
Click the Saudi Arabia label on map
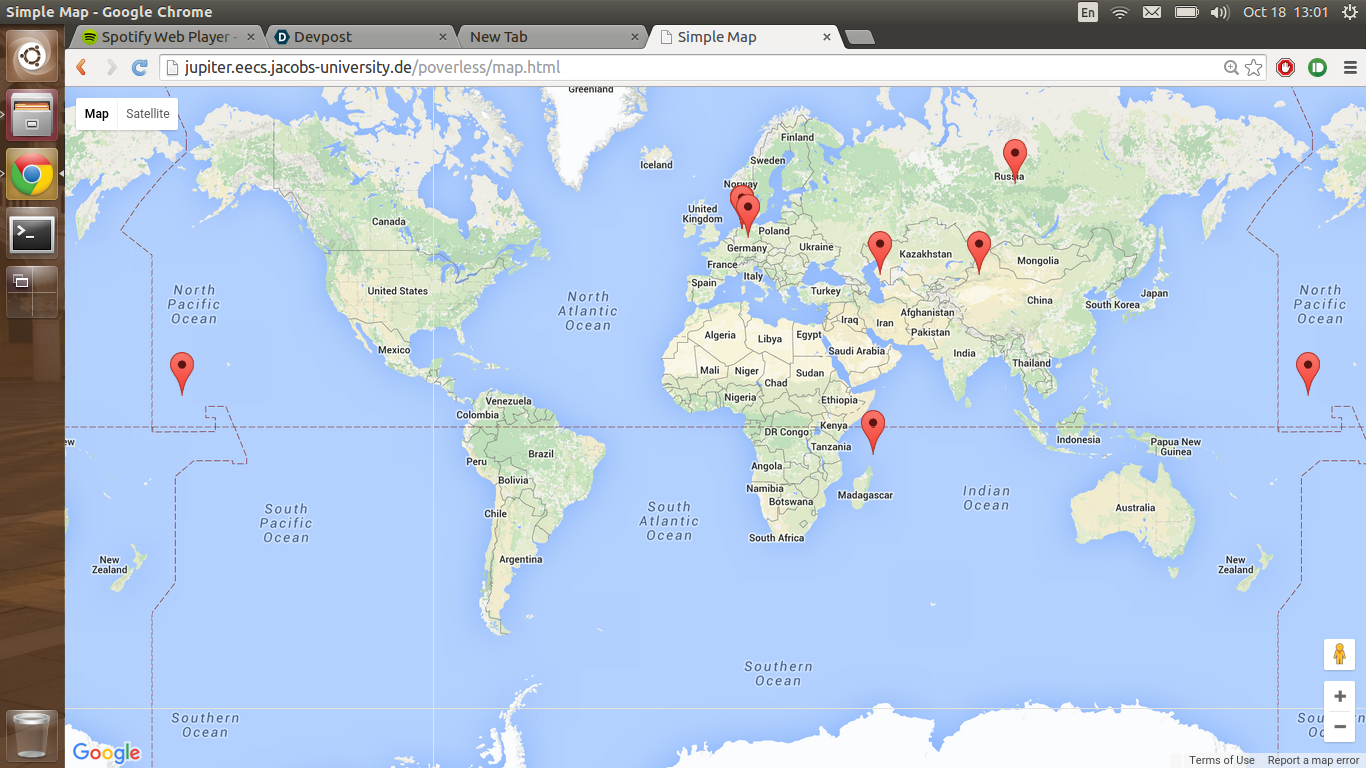tap(857, 351)
